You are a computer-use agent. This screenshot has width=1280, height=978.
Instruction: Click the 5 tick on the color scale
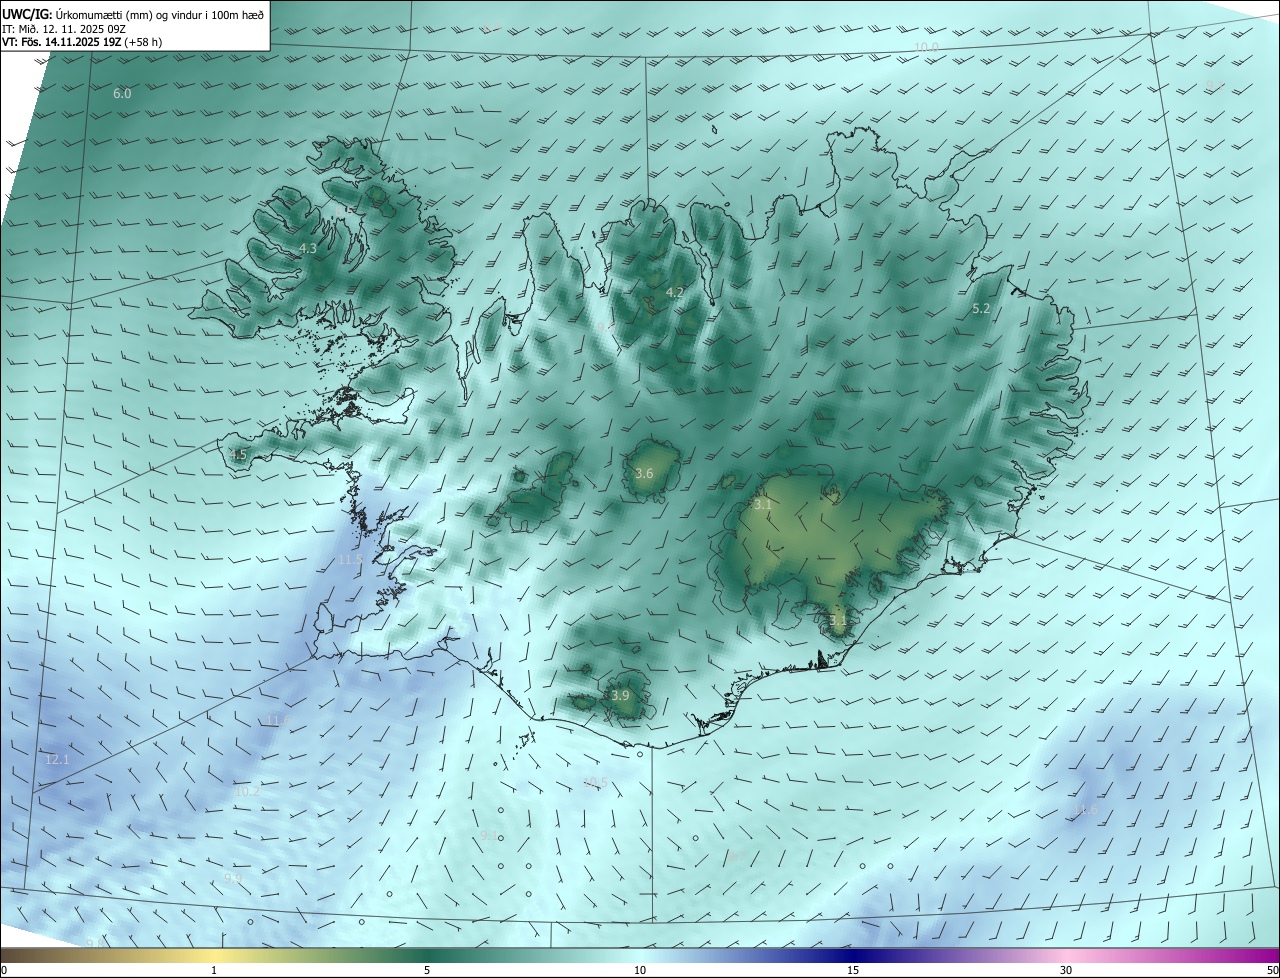tap(427, 970)
